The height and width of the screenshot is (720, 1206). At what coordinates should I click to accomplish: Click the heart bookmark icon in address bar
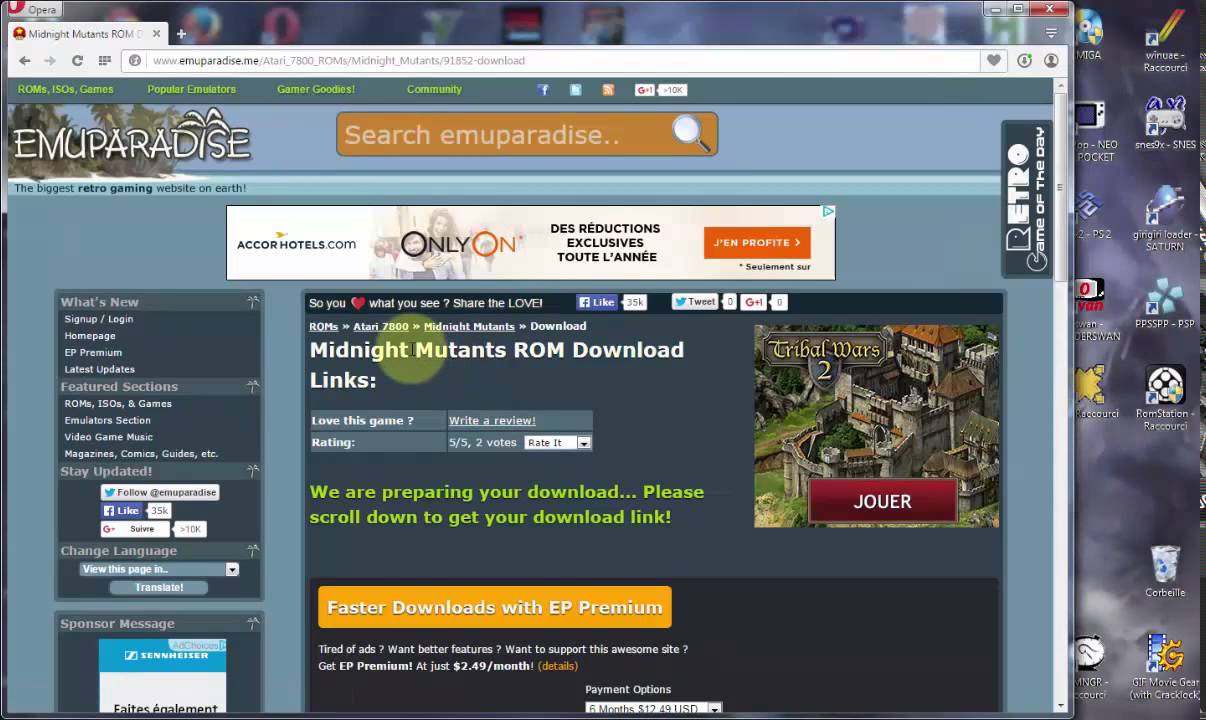[x=993, y=60]
